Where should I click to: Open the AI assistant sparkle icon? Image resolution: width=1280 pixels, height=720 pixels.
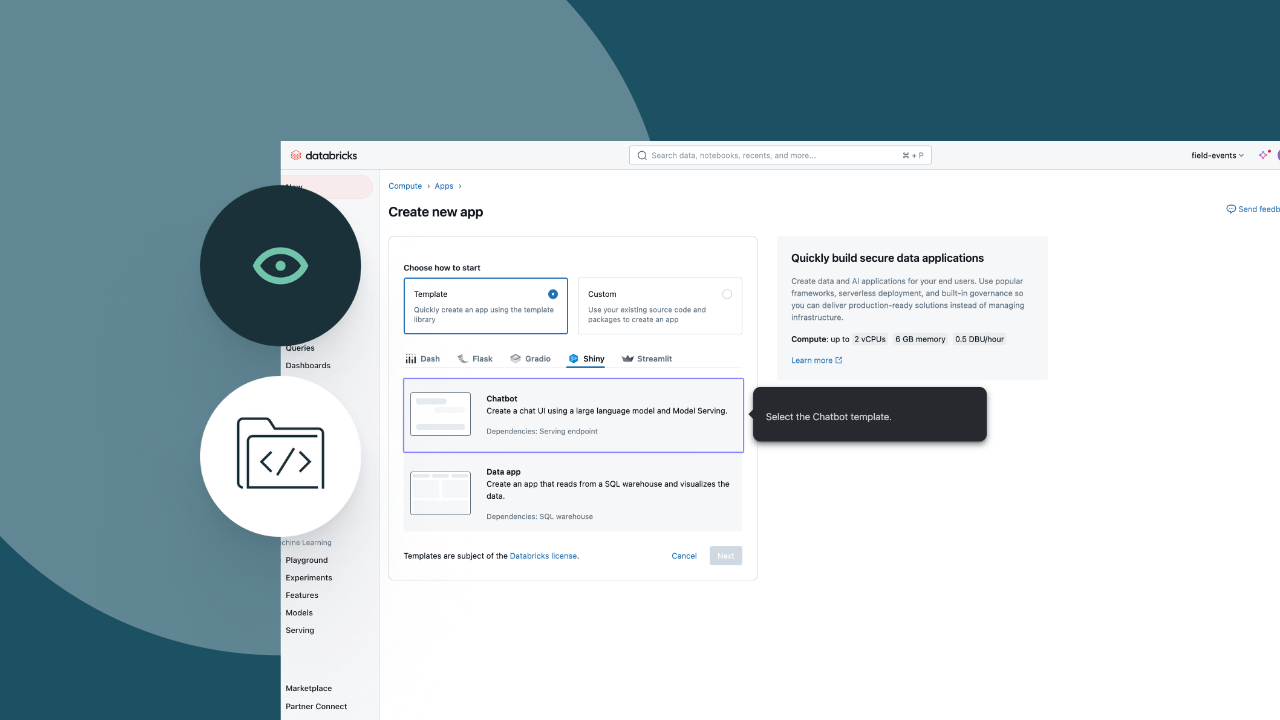click(x=1263, y=155)
